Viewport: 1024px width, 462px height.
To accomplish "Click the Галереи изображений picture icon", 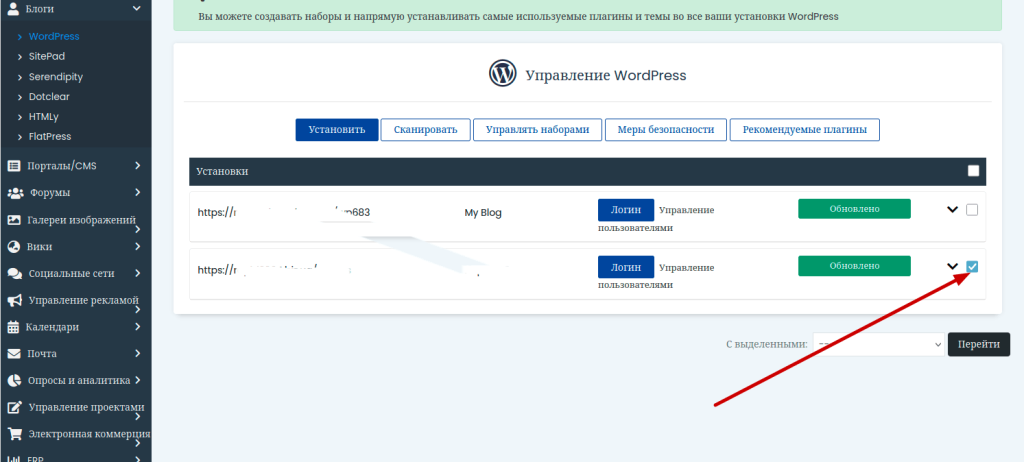I will 14,220.
